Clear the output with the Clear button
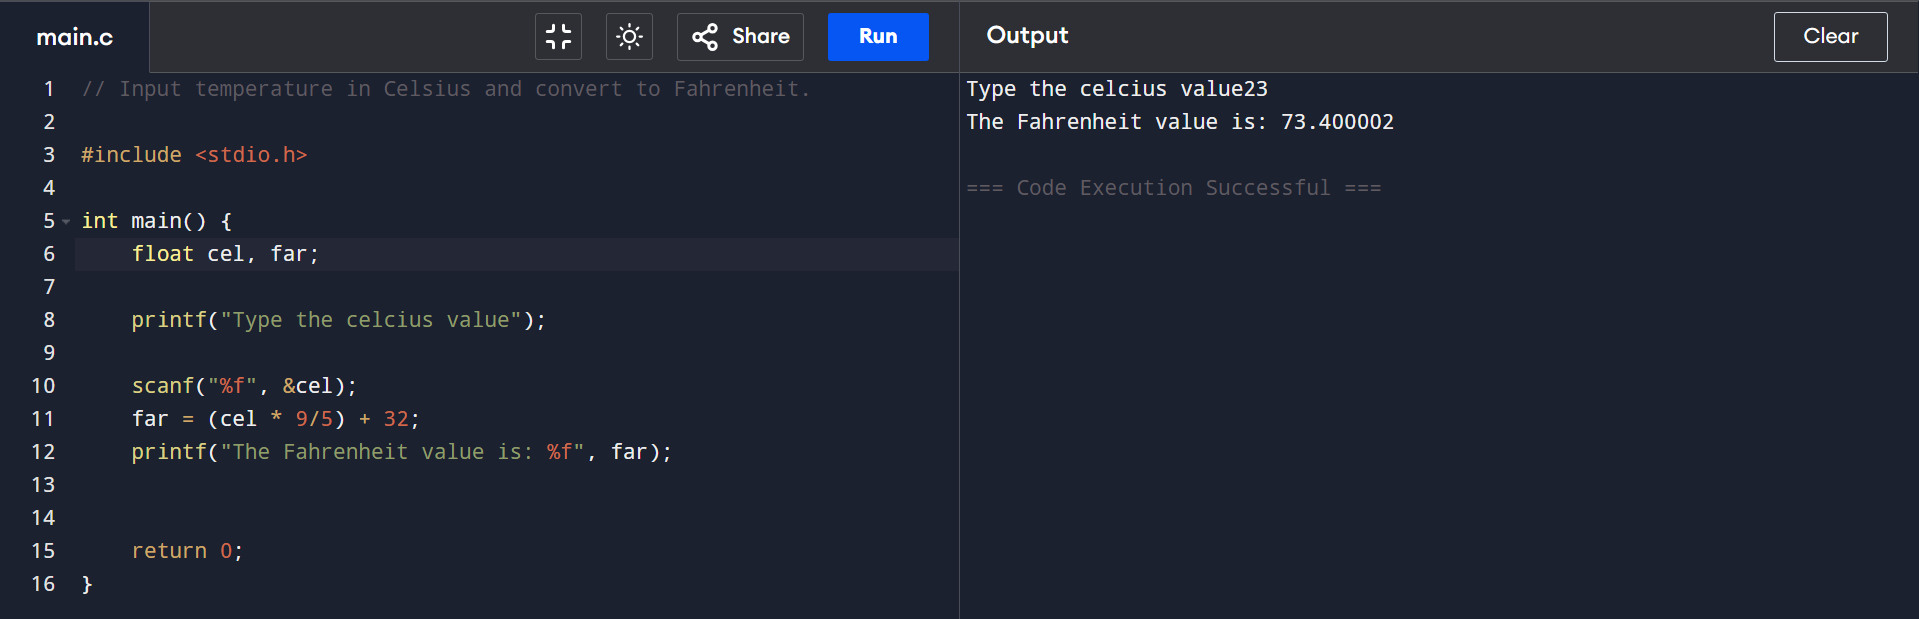Viewport: 1919px width, 619px height. click(x=1830, y=37)
